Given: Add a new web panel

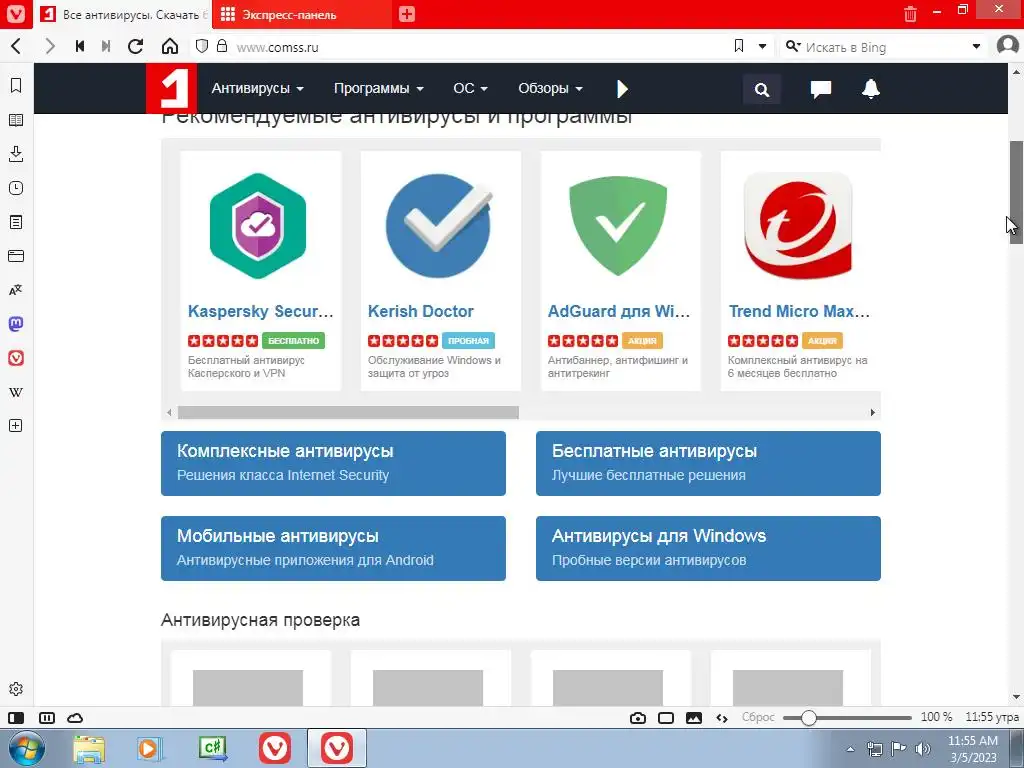Looking at the screenshot, I should click(16, 426).
